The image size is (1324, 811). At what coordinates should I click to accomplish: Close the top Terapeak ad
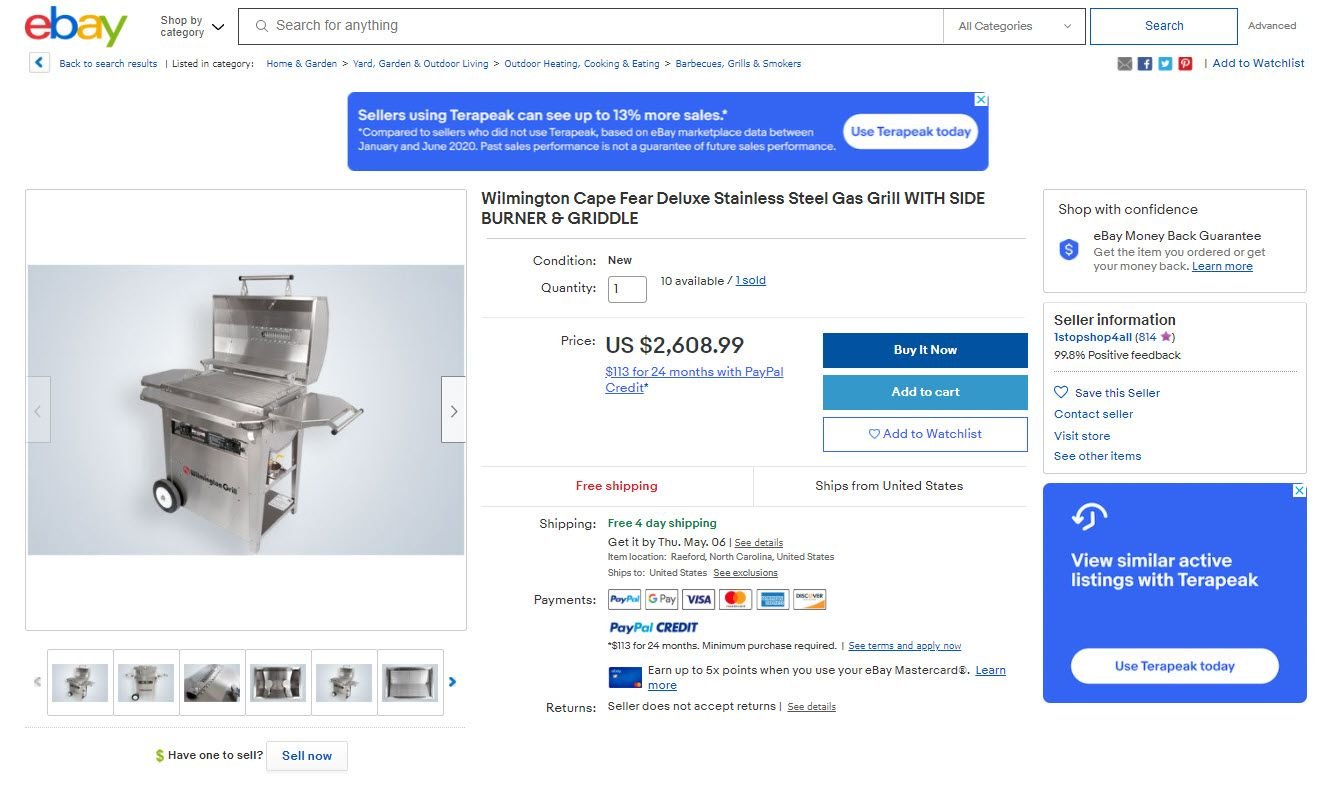click(981, 100)
